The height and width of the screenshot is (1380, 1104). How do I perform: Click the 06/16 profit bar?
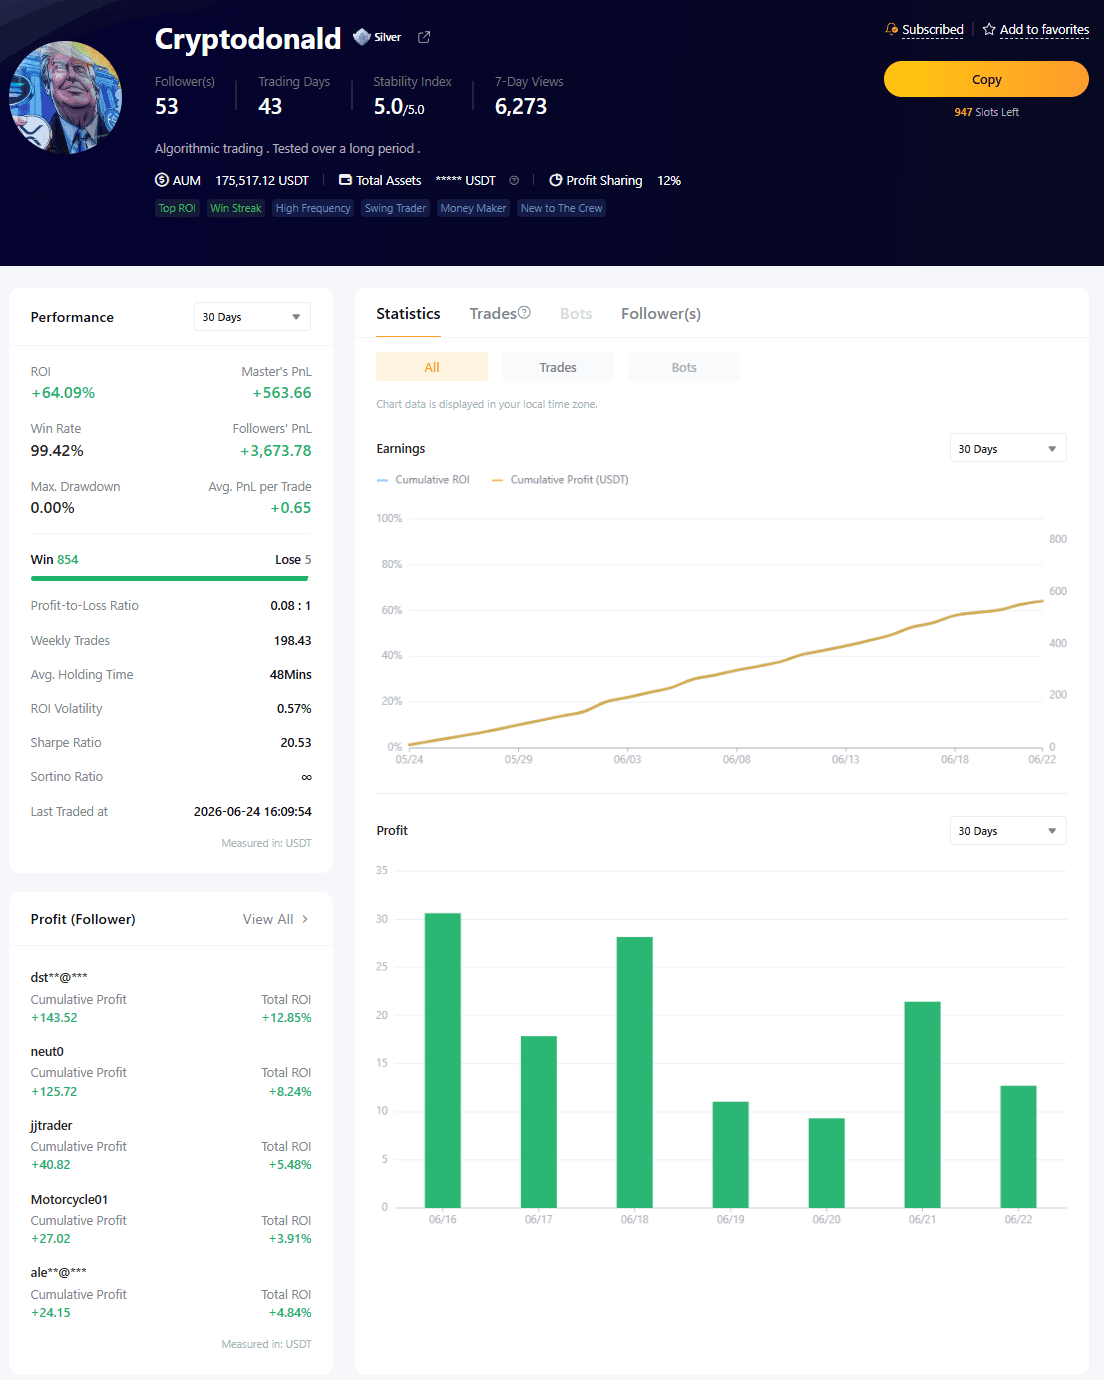[443, 1060]
